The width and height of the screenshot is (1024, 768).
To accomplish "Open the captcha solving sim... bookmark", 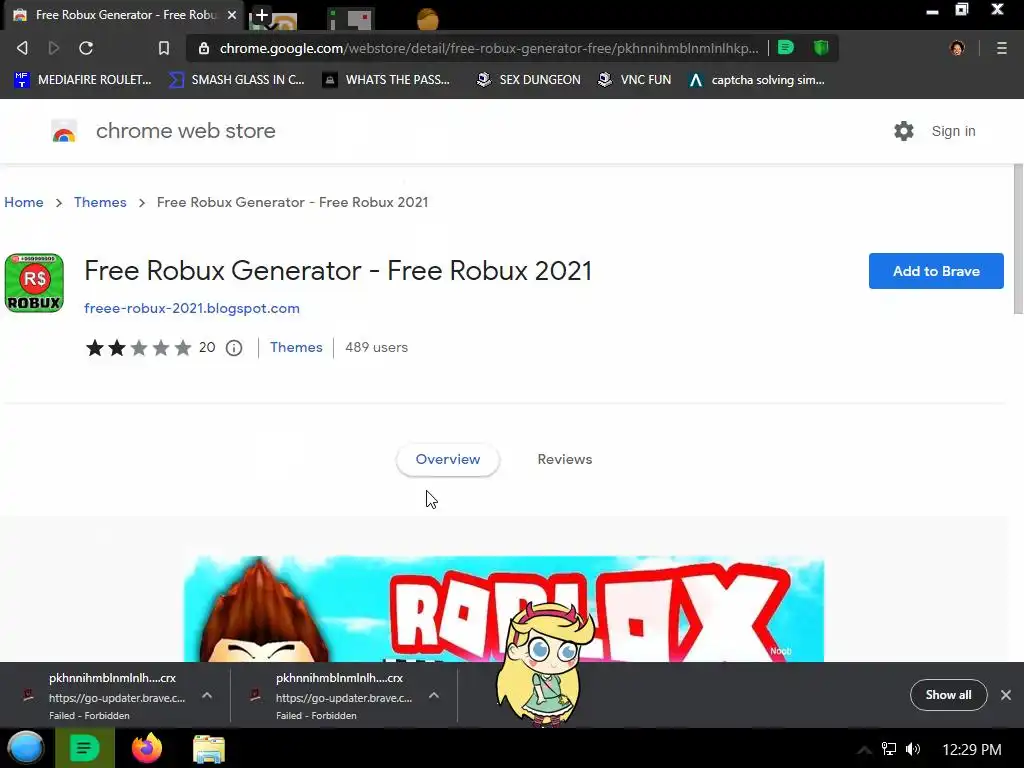I will click(x=757, y=80).
